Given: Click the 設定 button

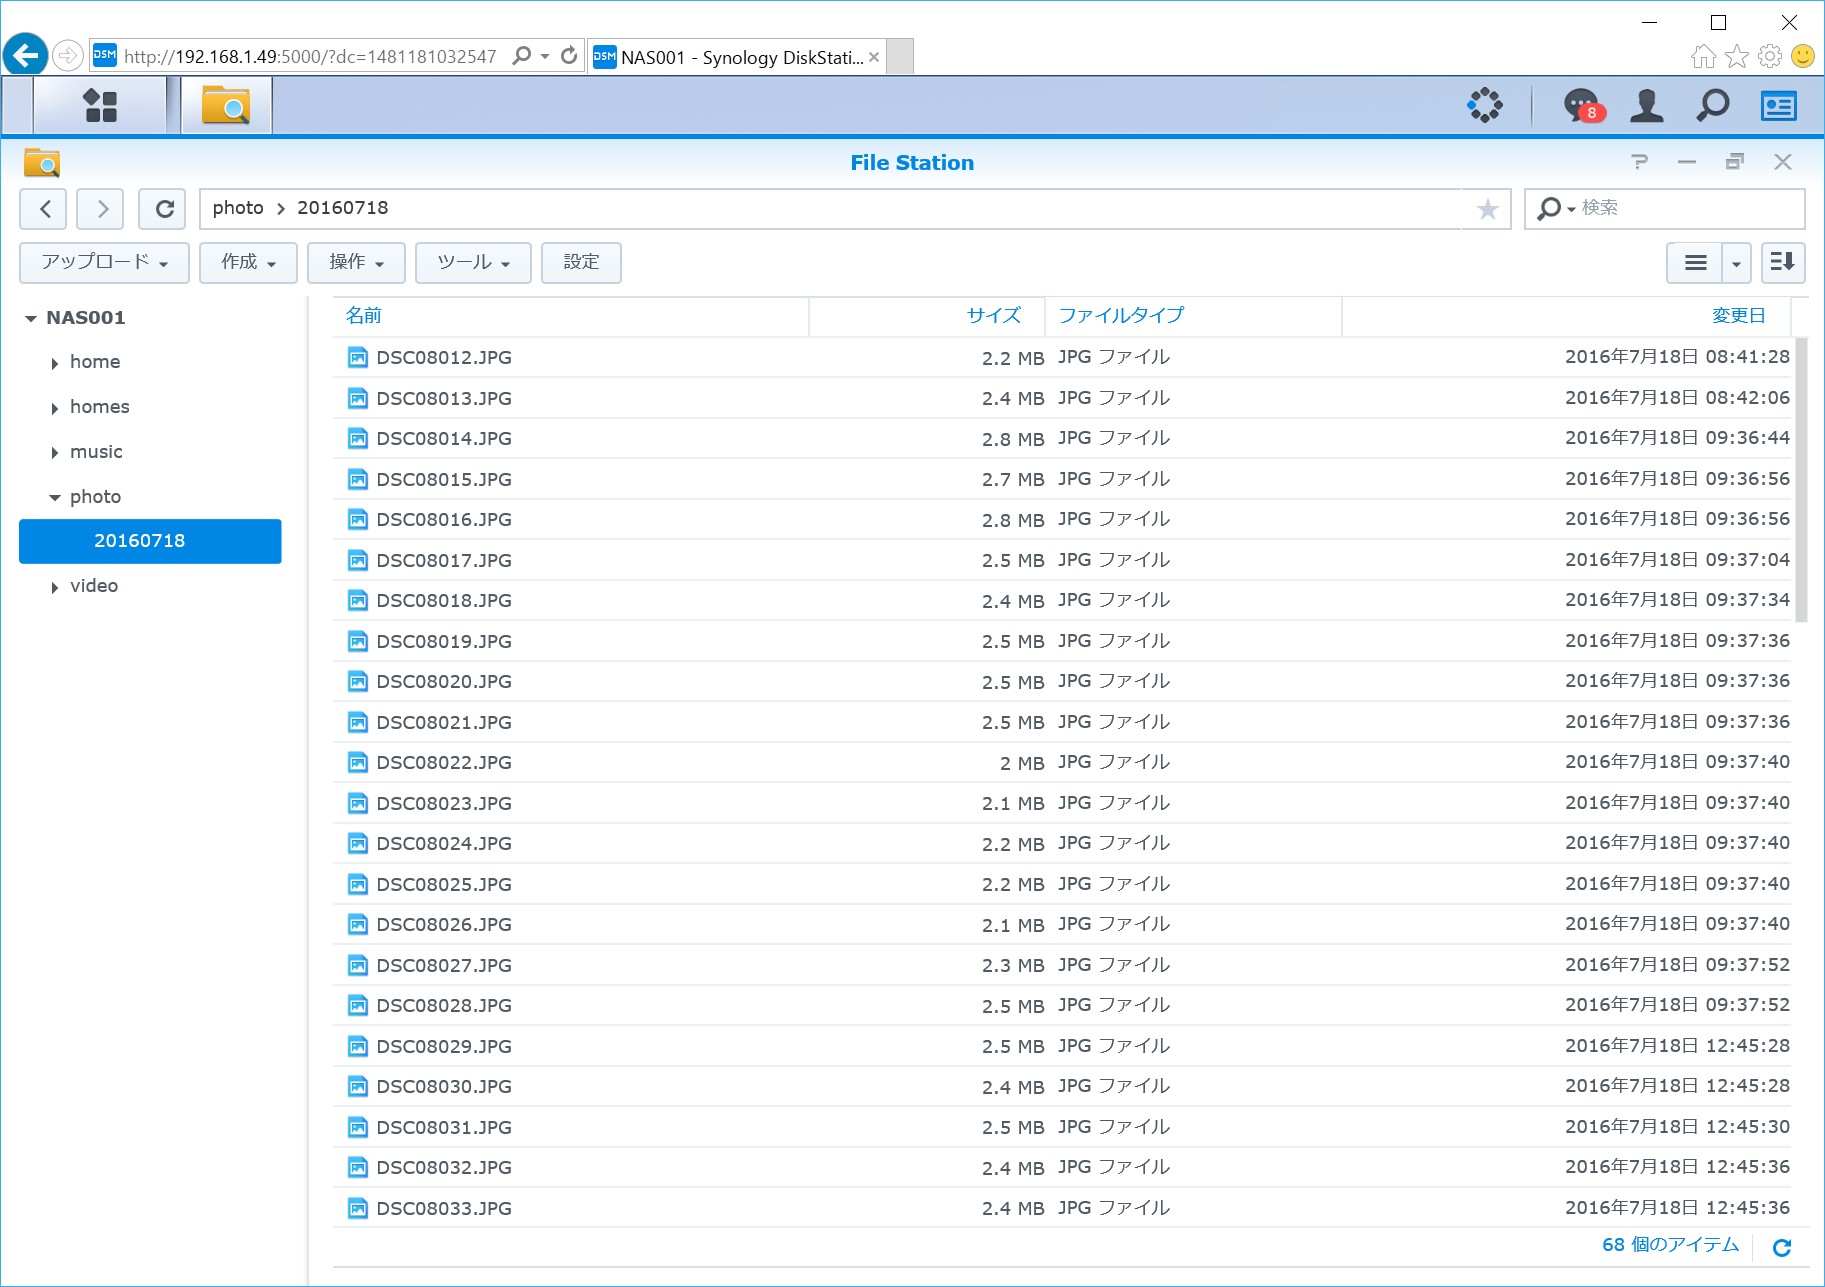Looking at the screenshot, I should 581,263.
